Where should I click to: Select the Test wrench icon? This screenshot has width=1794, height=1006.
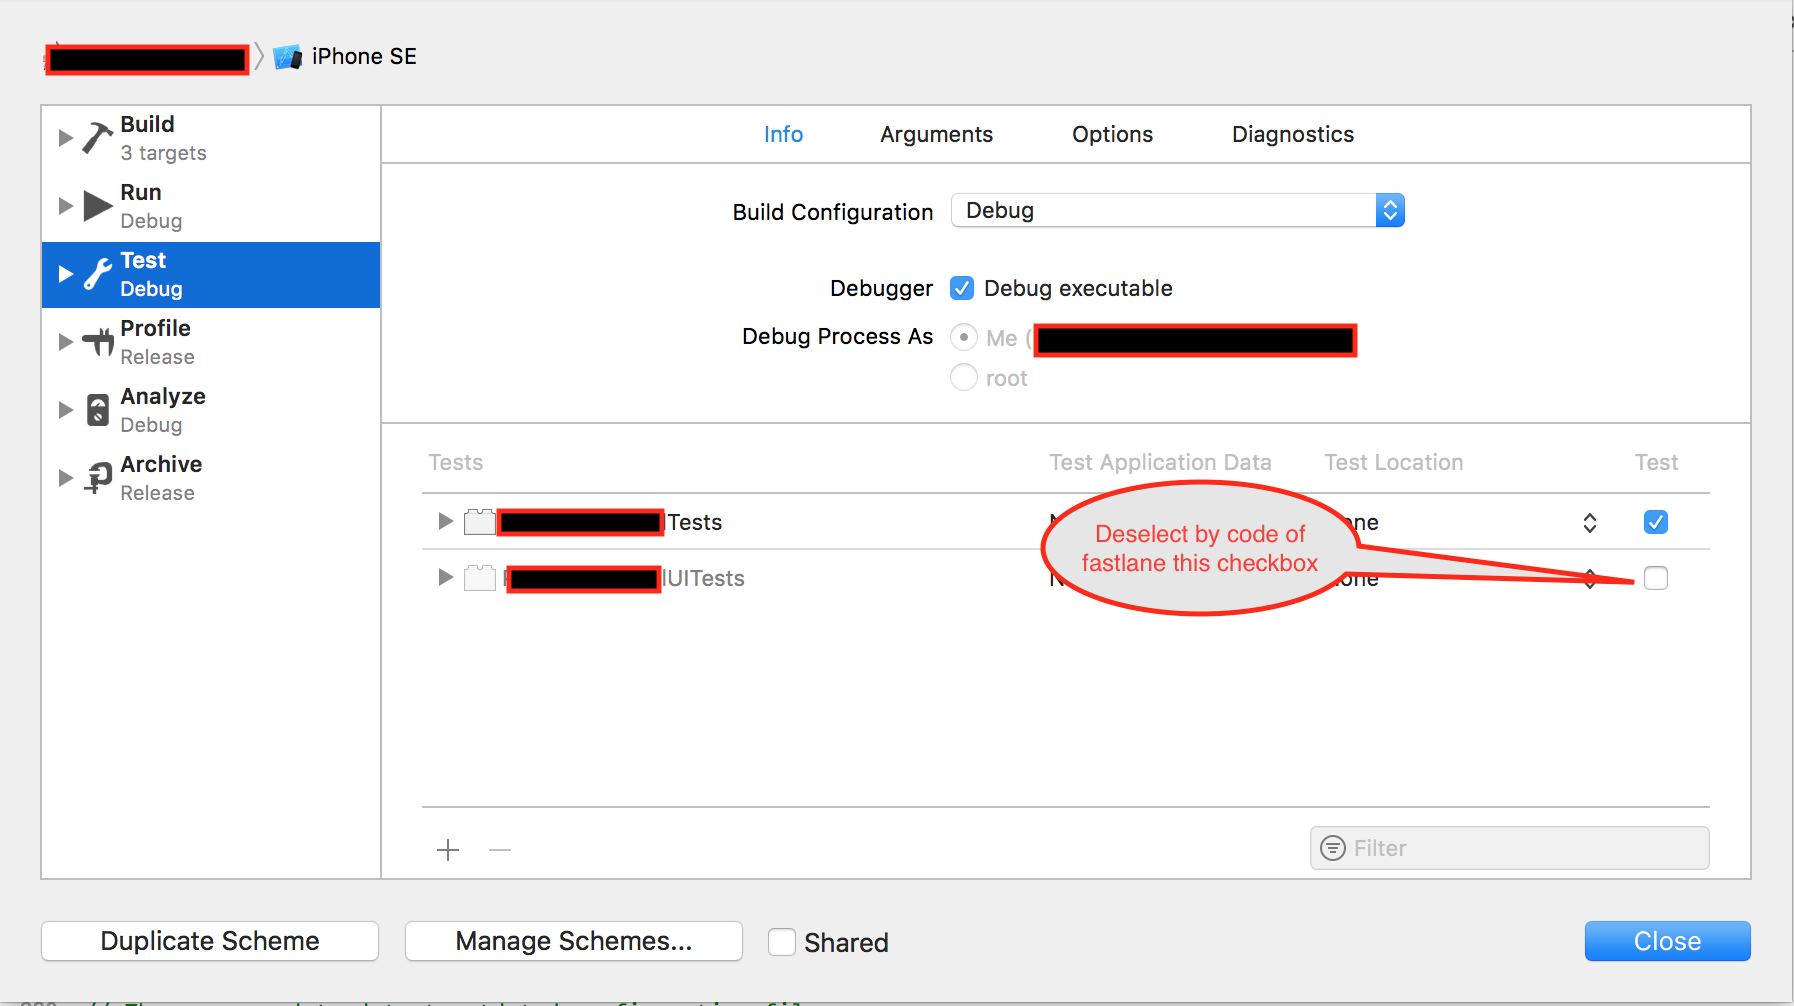click(96, 273)
